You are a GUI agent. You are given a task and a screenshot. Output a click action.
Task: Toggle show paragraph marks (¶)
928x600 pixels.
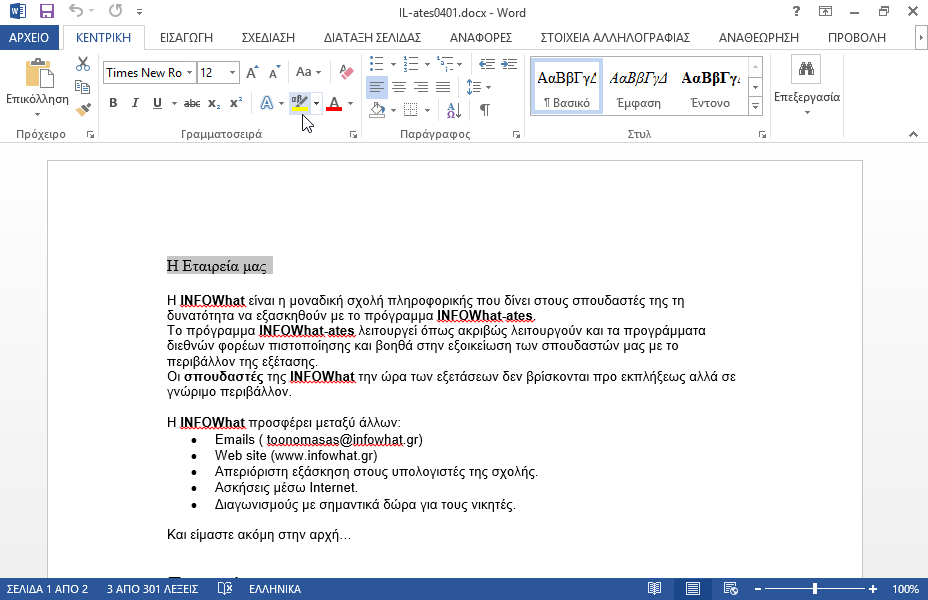pyautogui.click(x=484, y=109)
